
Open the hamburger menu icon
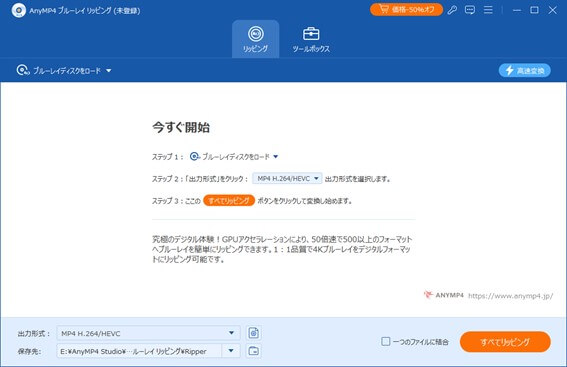[x=488, y=10]
